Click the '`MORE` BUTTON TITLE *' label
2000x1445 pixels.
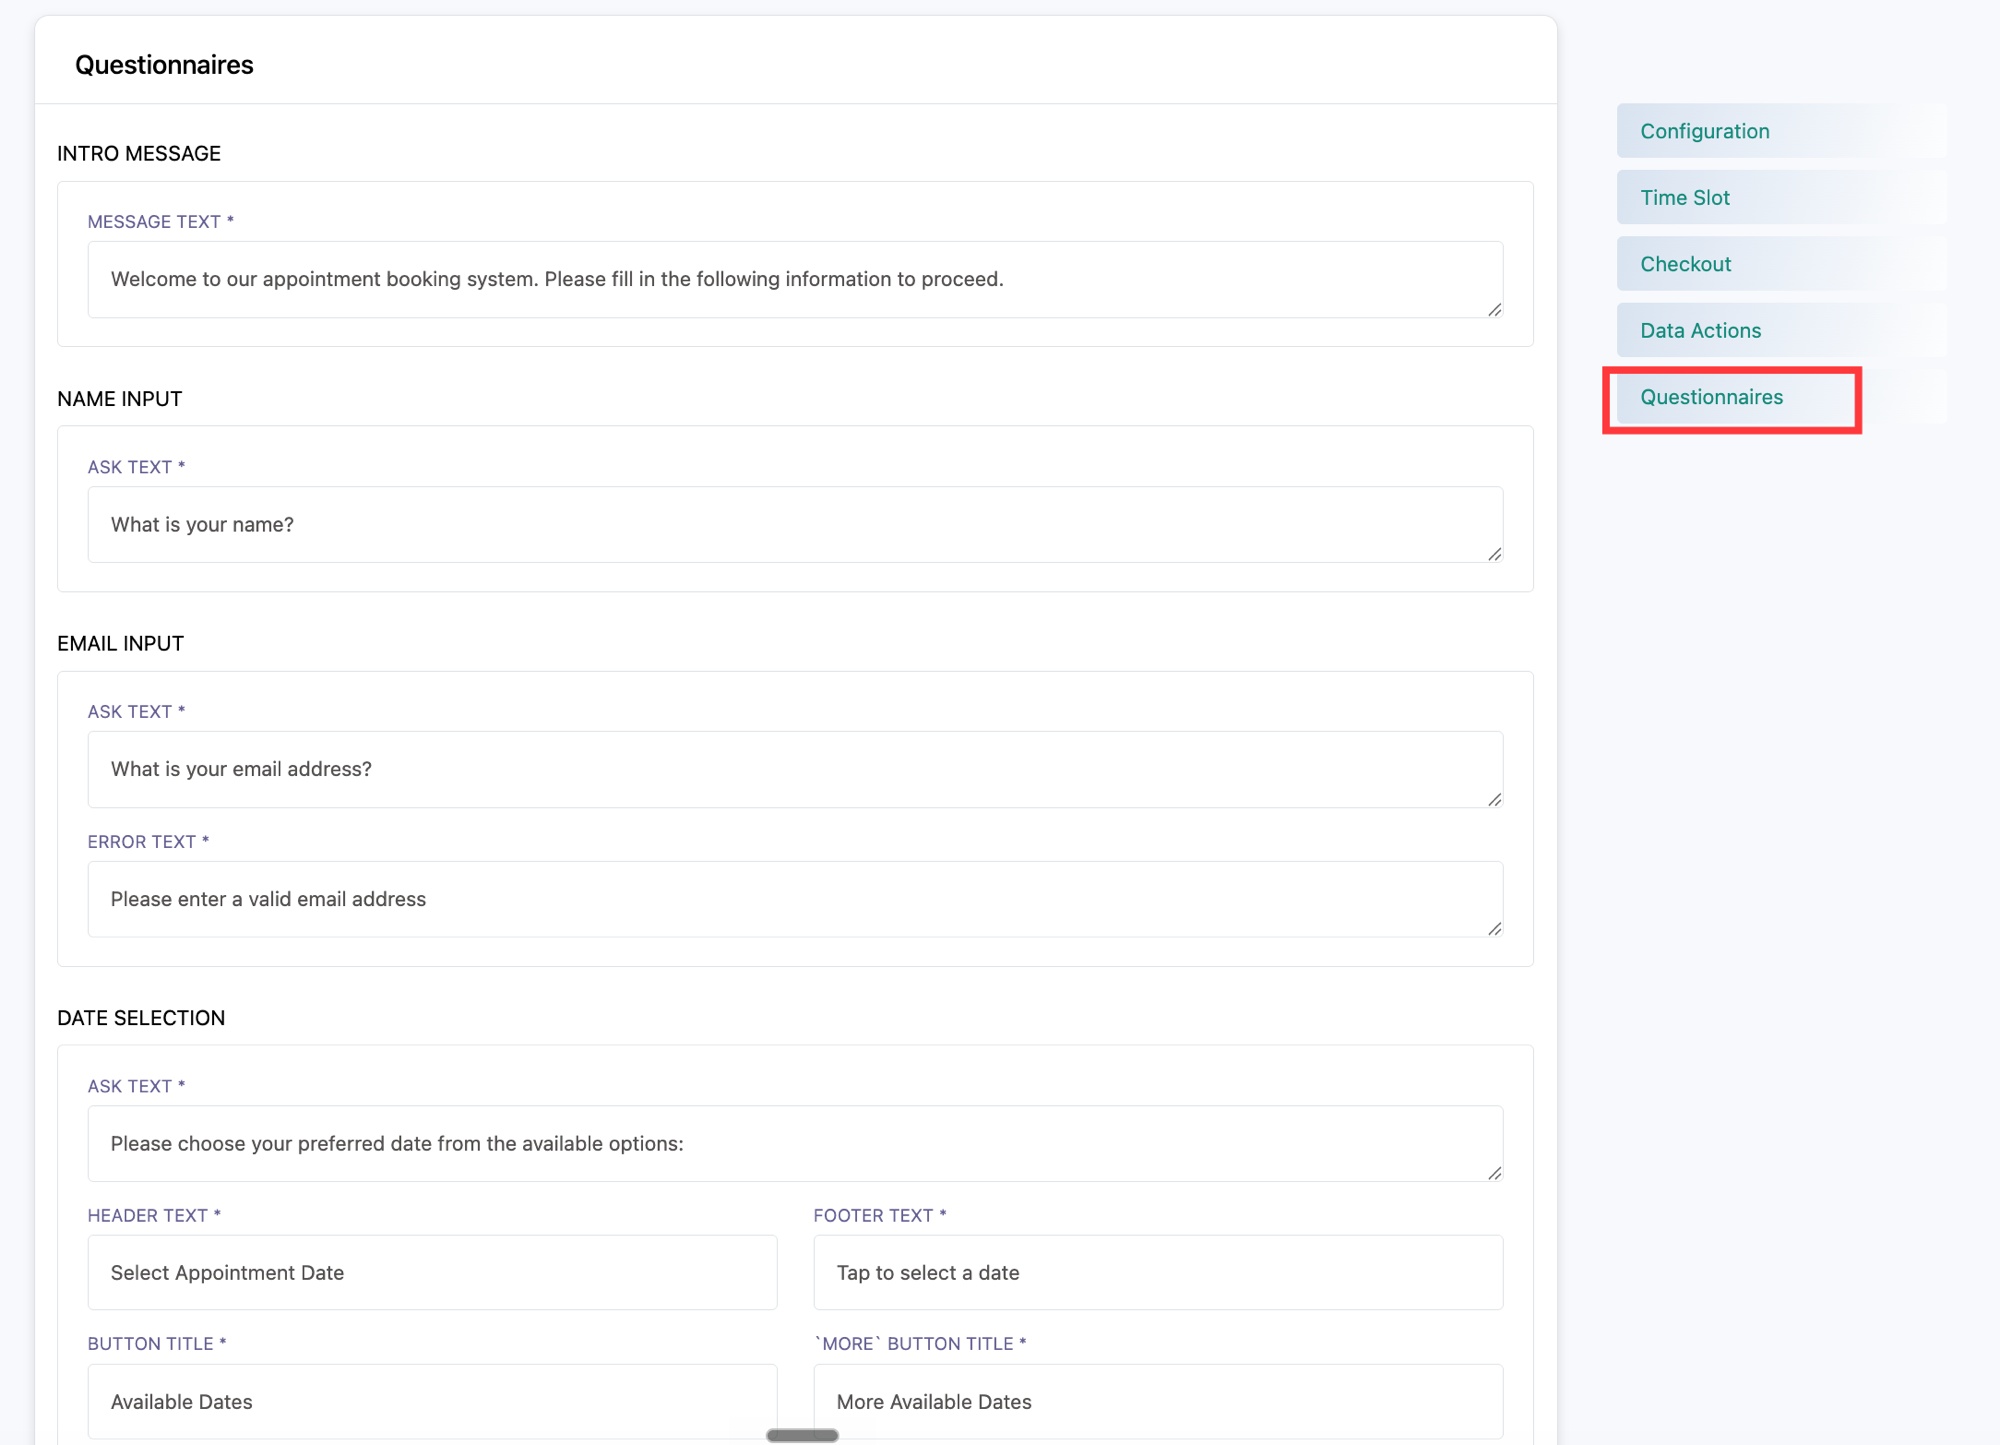(x=920, y=1344)
